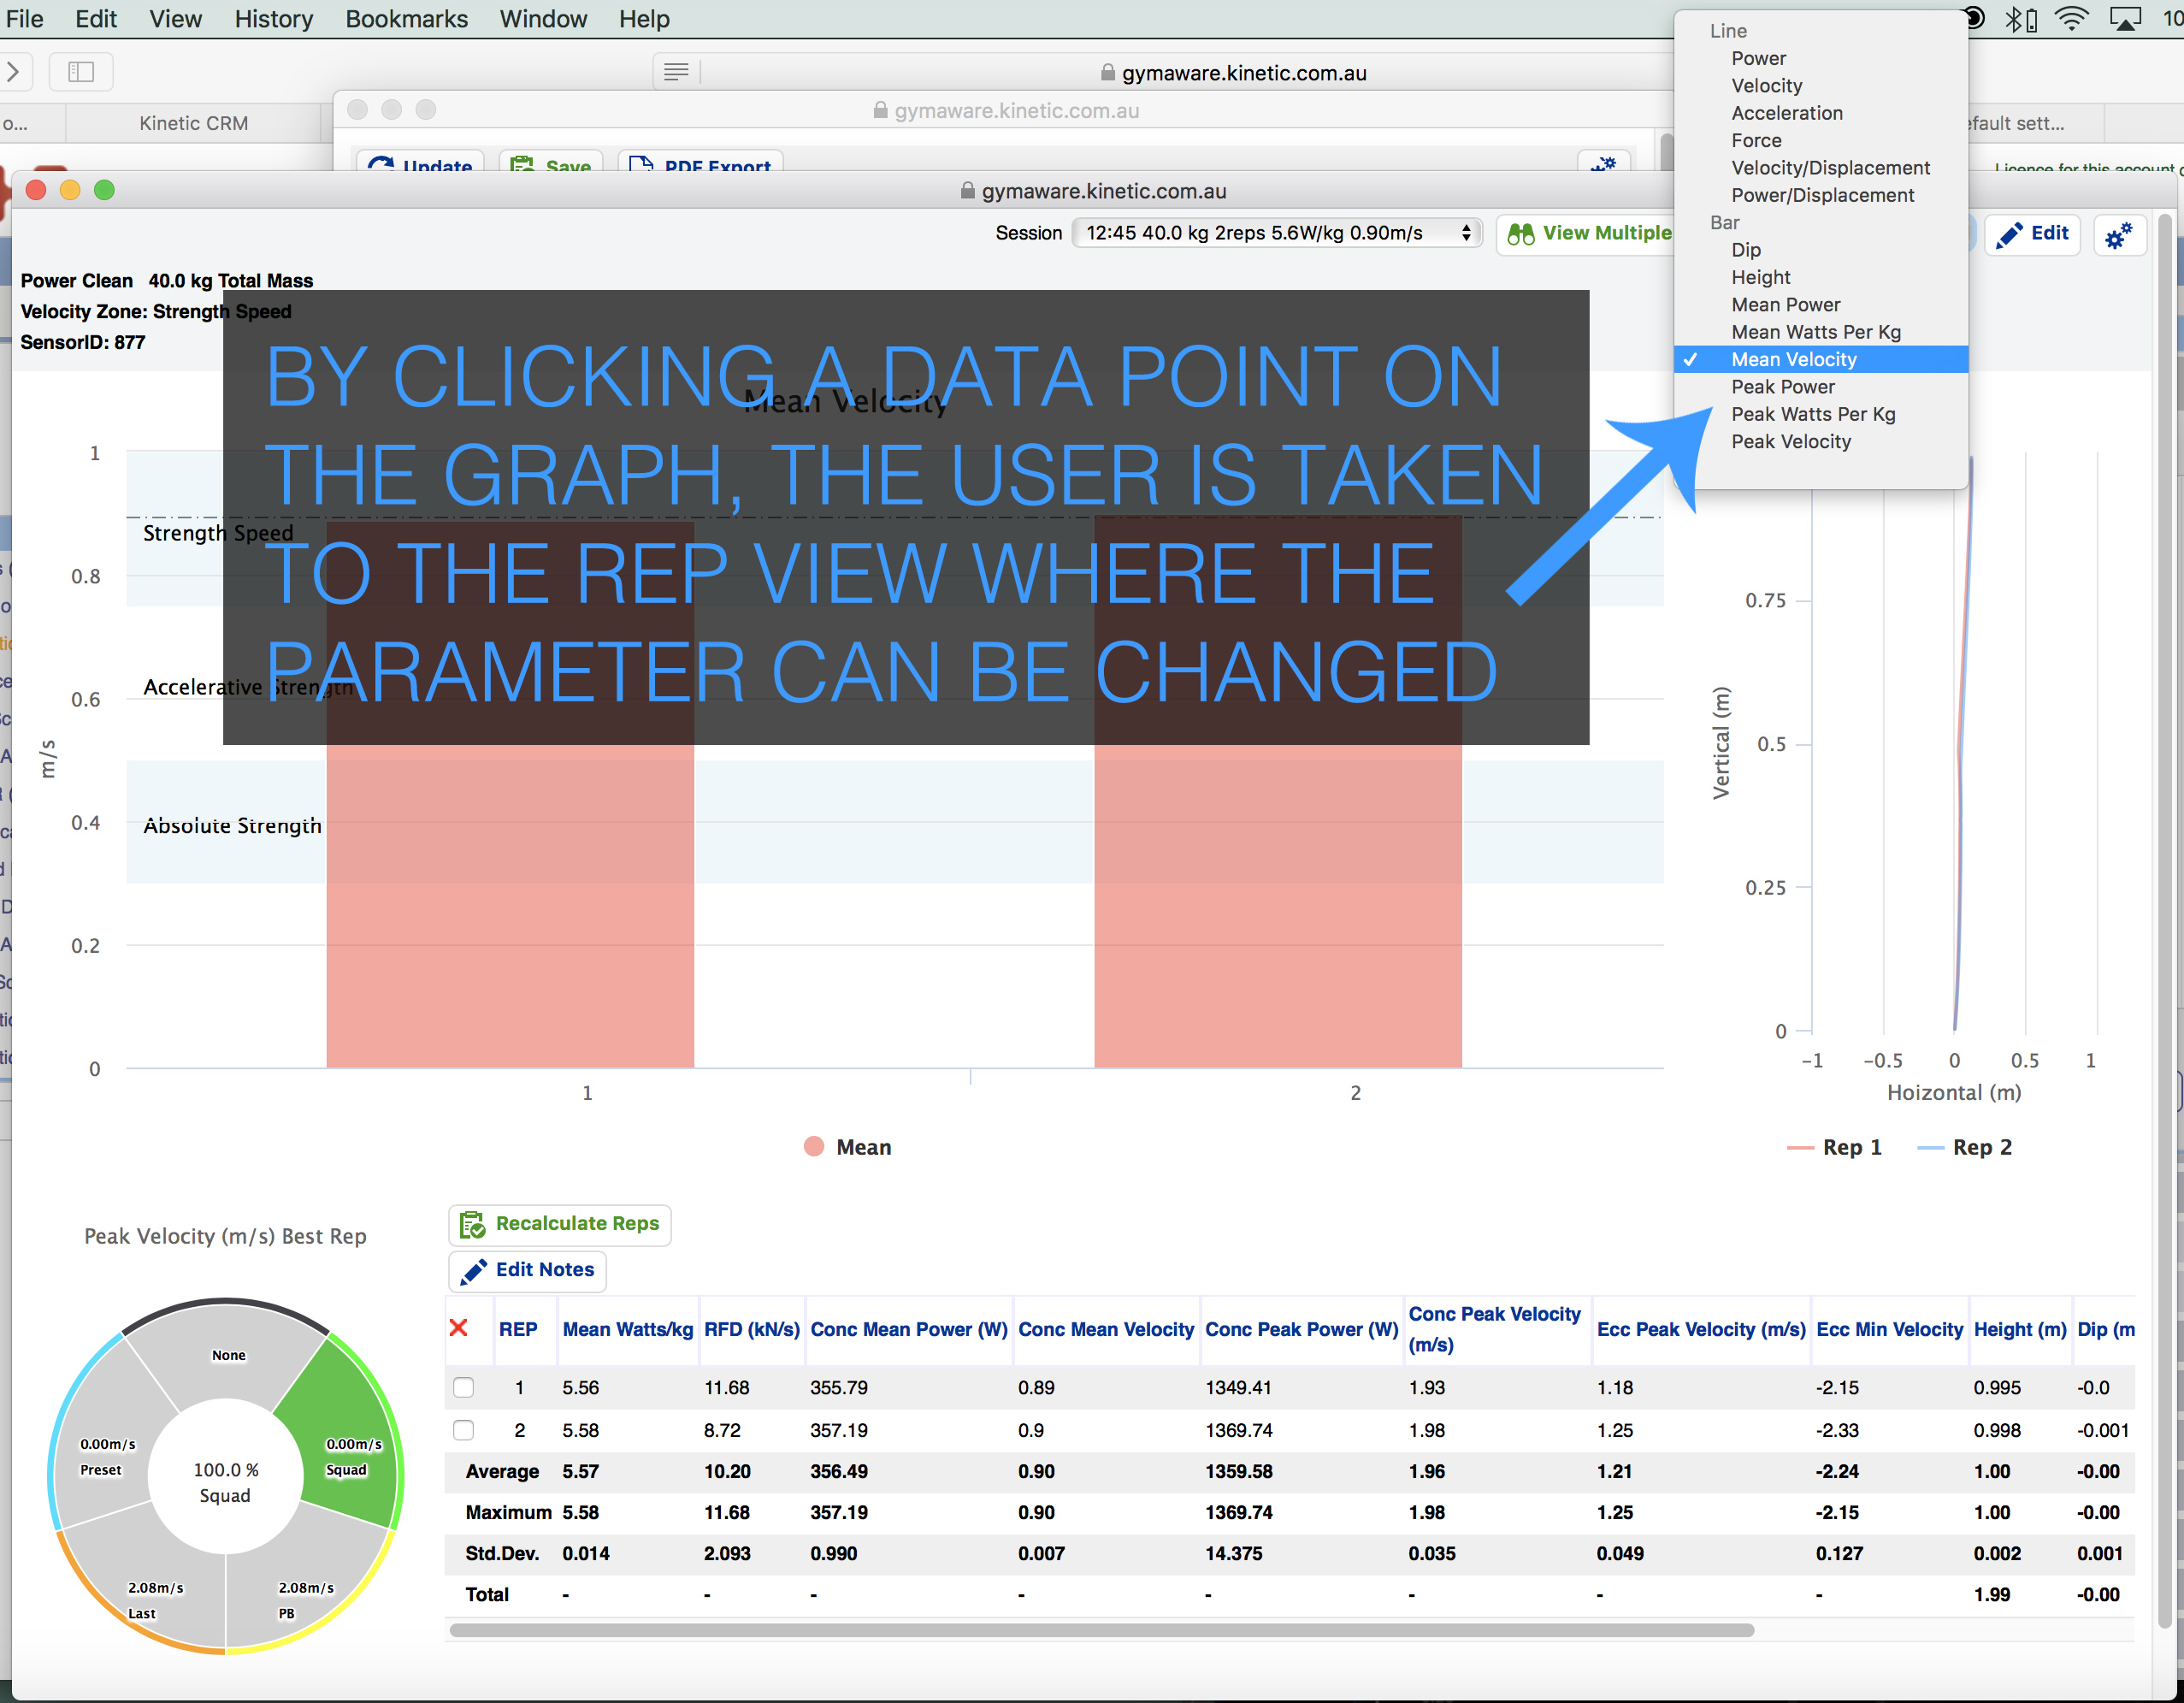Open the File menu
The width and height of the screenshot is (2184, 1703).
23,19
